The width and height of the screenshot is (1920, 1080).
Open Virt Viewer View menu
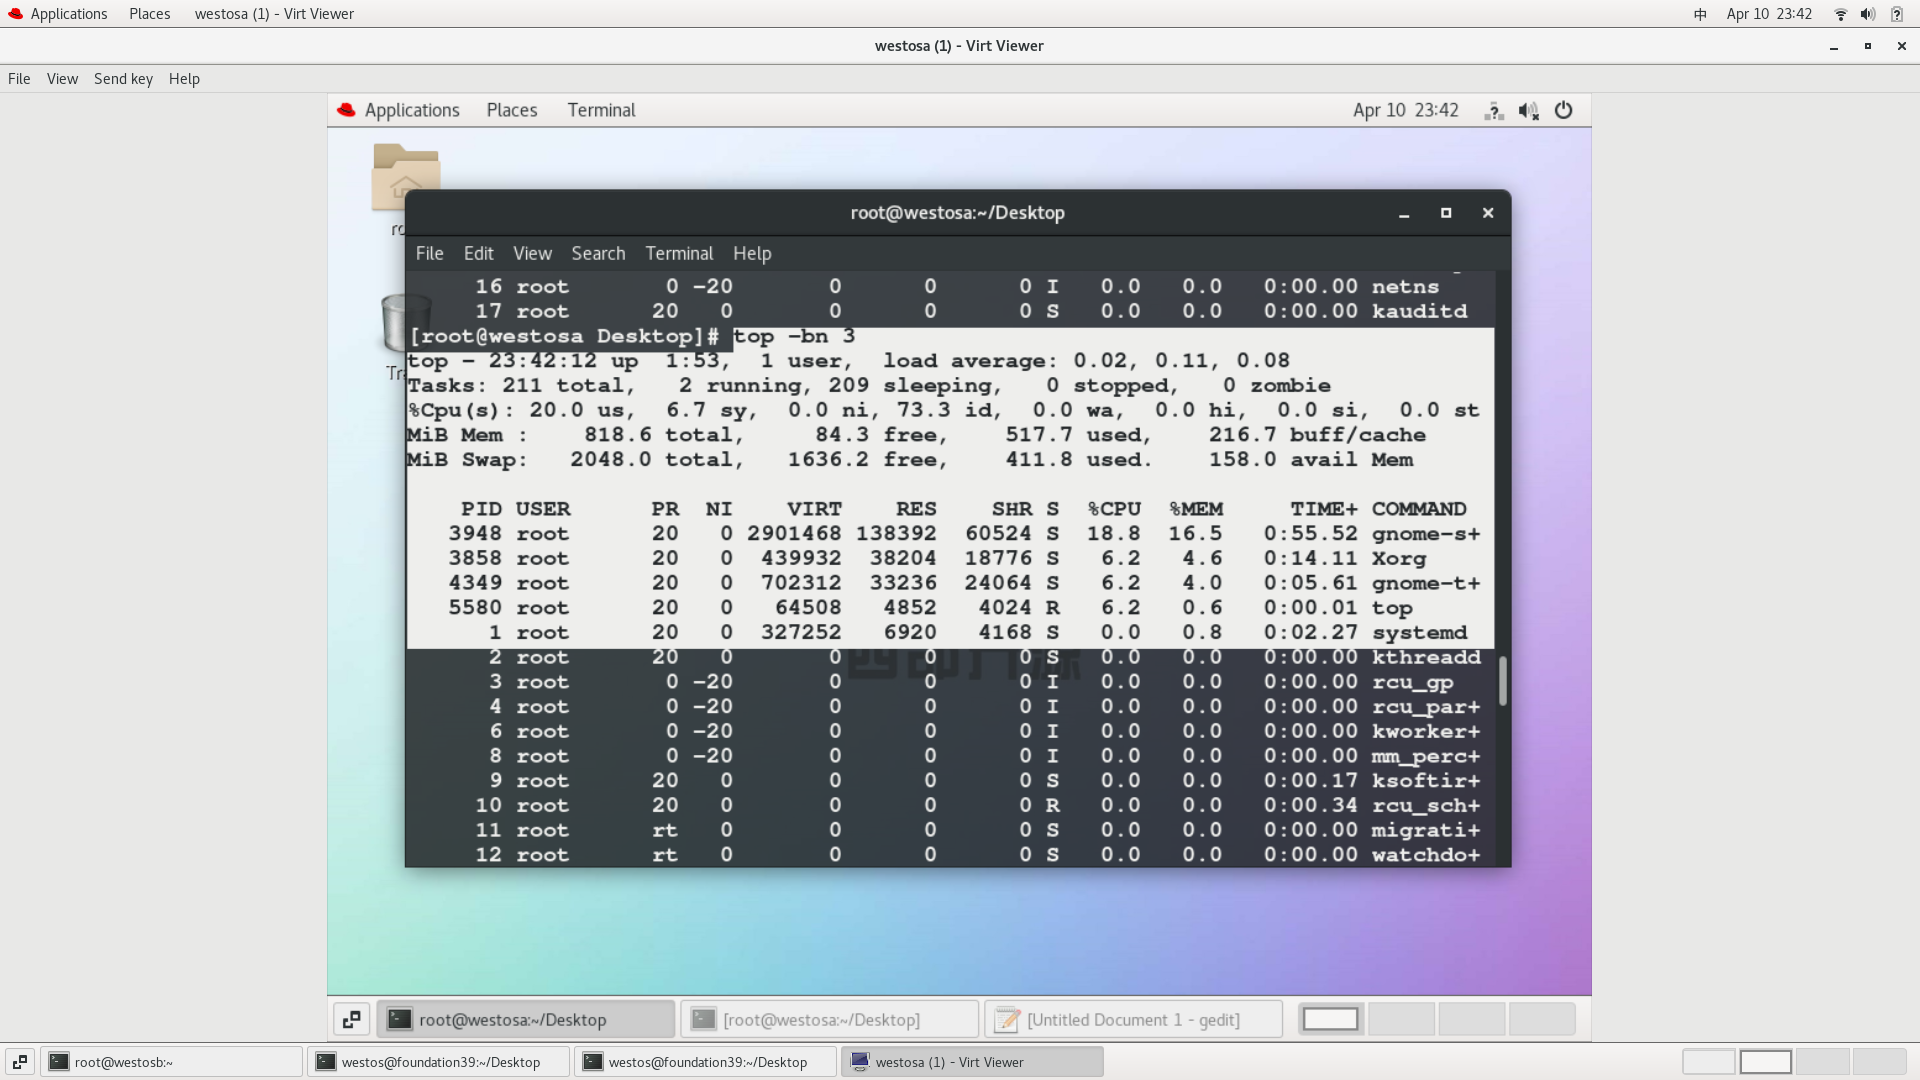[62, 79]
